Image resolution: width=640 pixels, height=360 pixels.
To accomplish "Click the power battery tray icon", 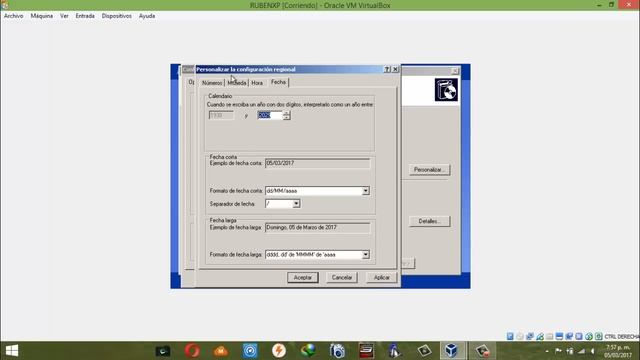I will tap(570, 351).
